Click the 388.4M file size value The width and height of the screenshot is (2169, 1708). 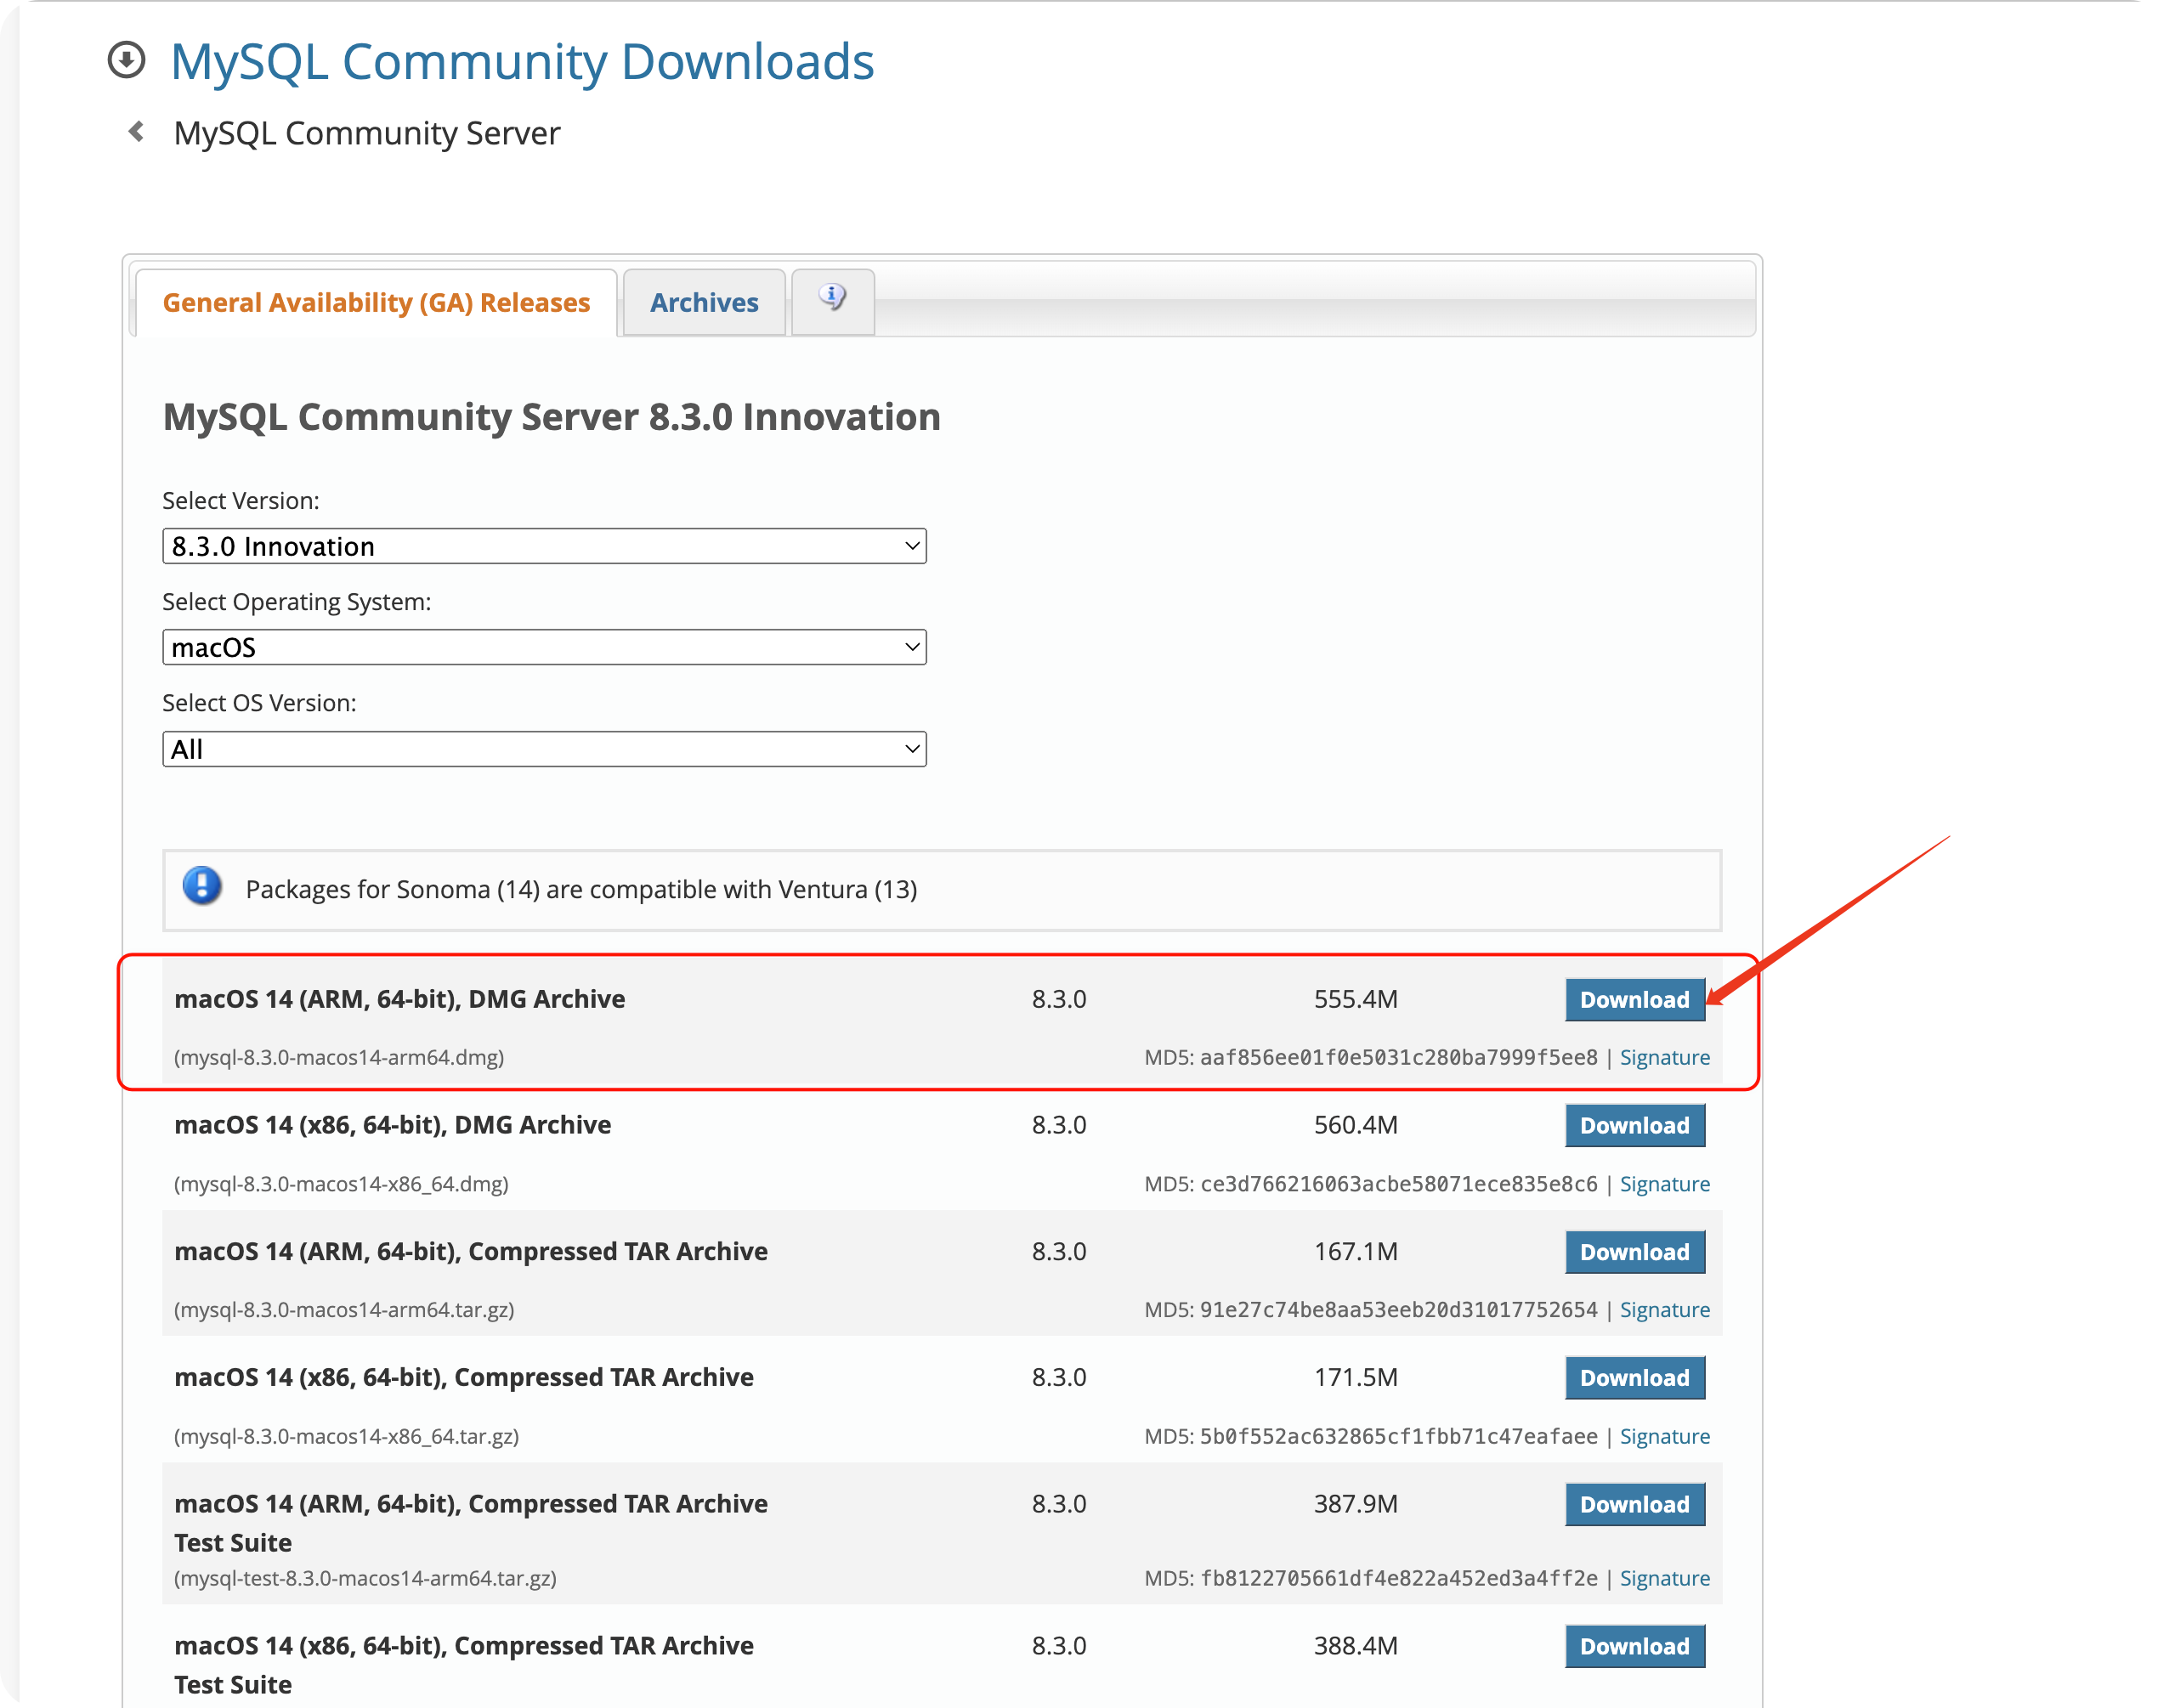tap(1355, 1646)
